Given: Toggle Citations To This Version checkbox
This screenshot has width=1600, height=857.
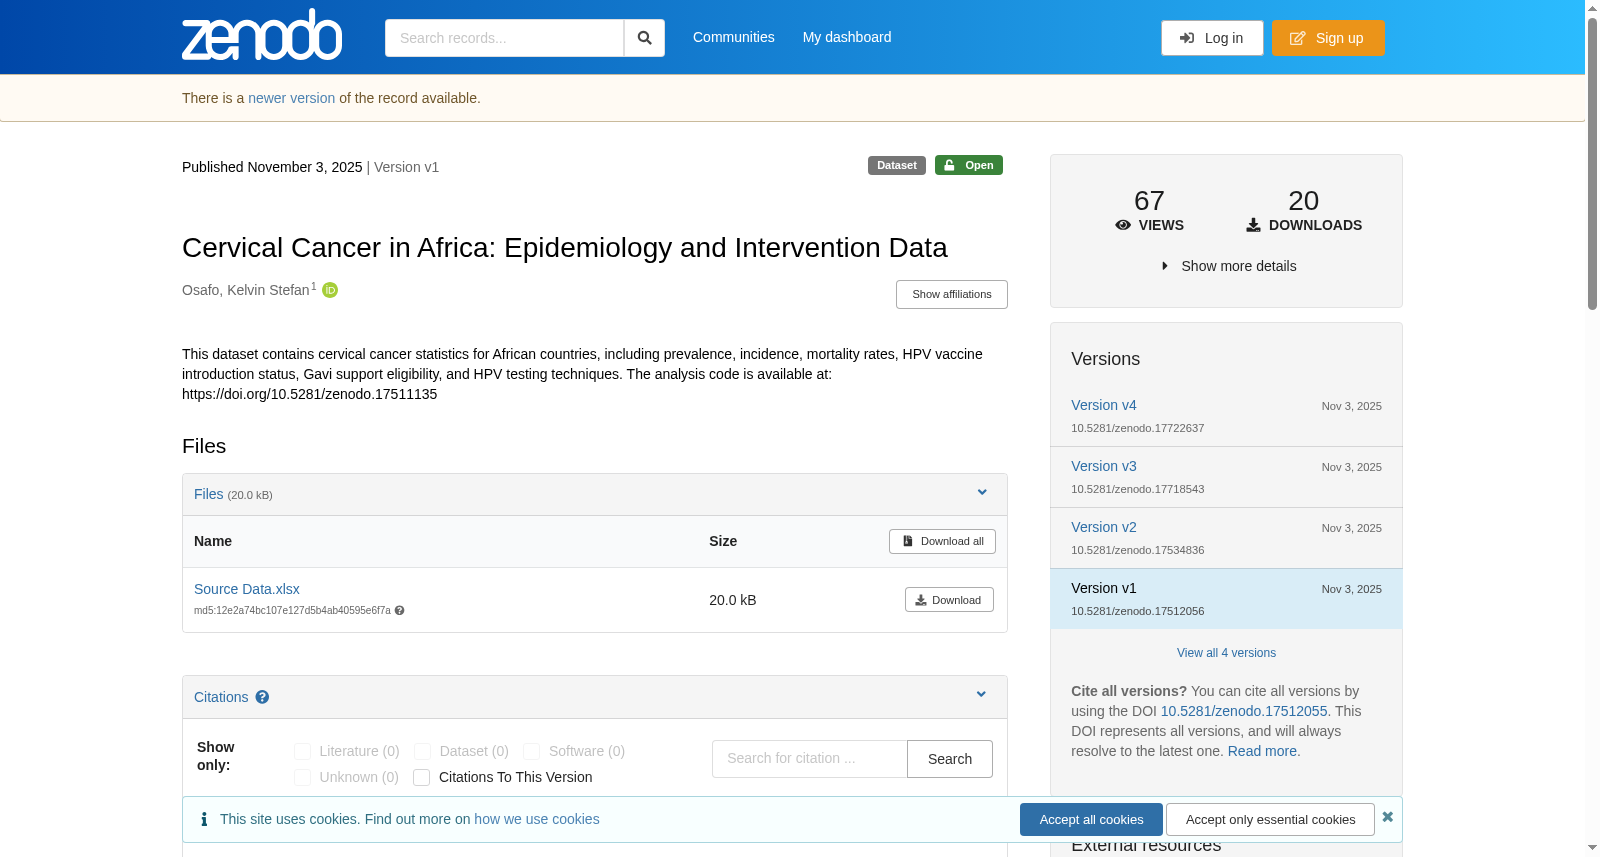Looking at the screenshot, I should tap(422, 777).
